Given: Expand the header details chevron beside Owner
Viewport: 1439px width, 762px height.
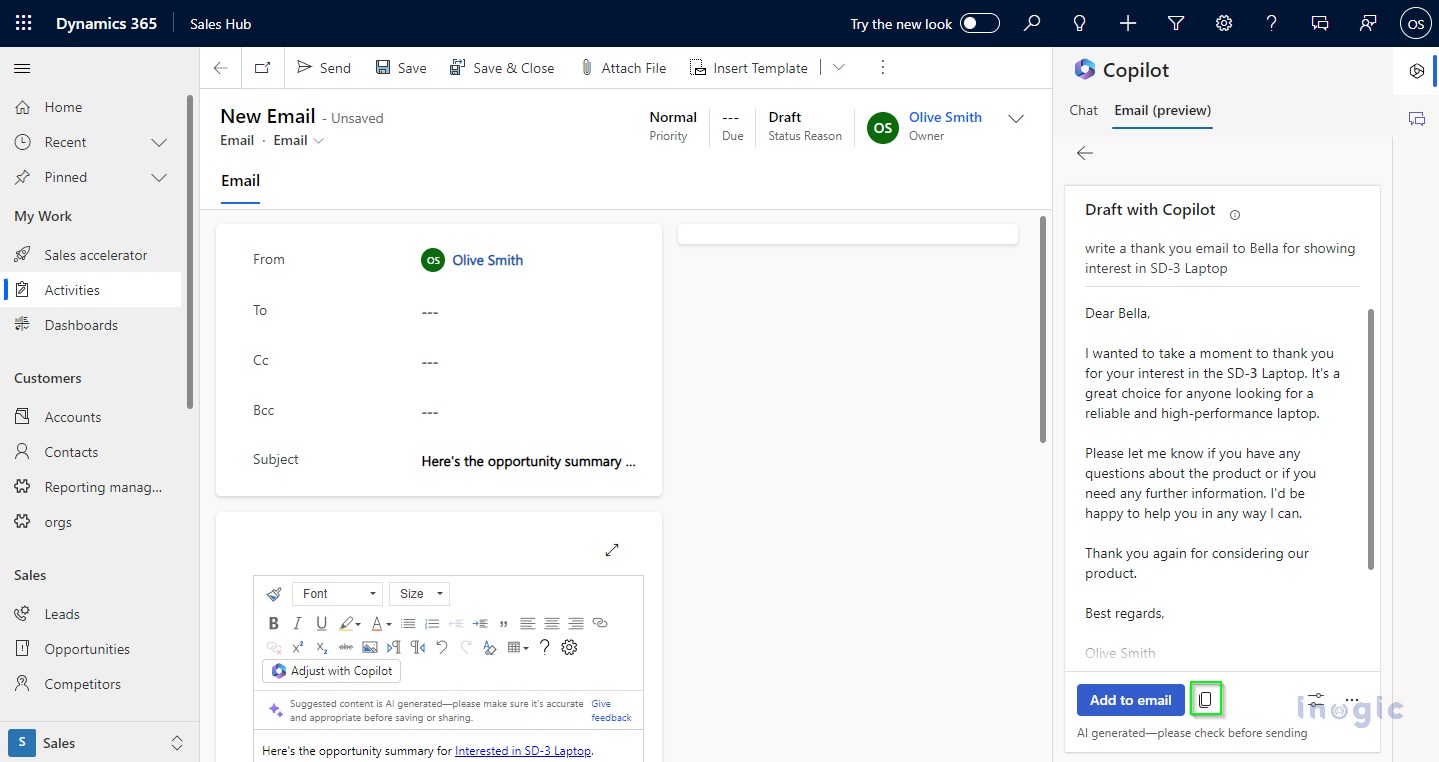Looking at the screenshot, I should 1016,119.
